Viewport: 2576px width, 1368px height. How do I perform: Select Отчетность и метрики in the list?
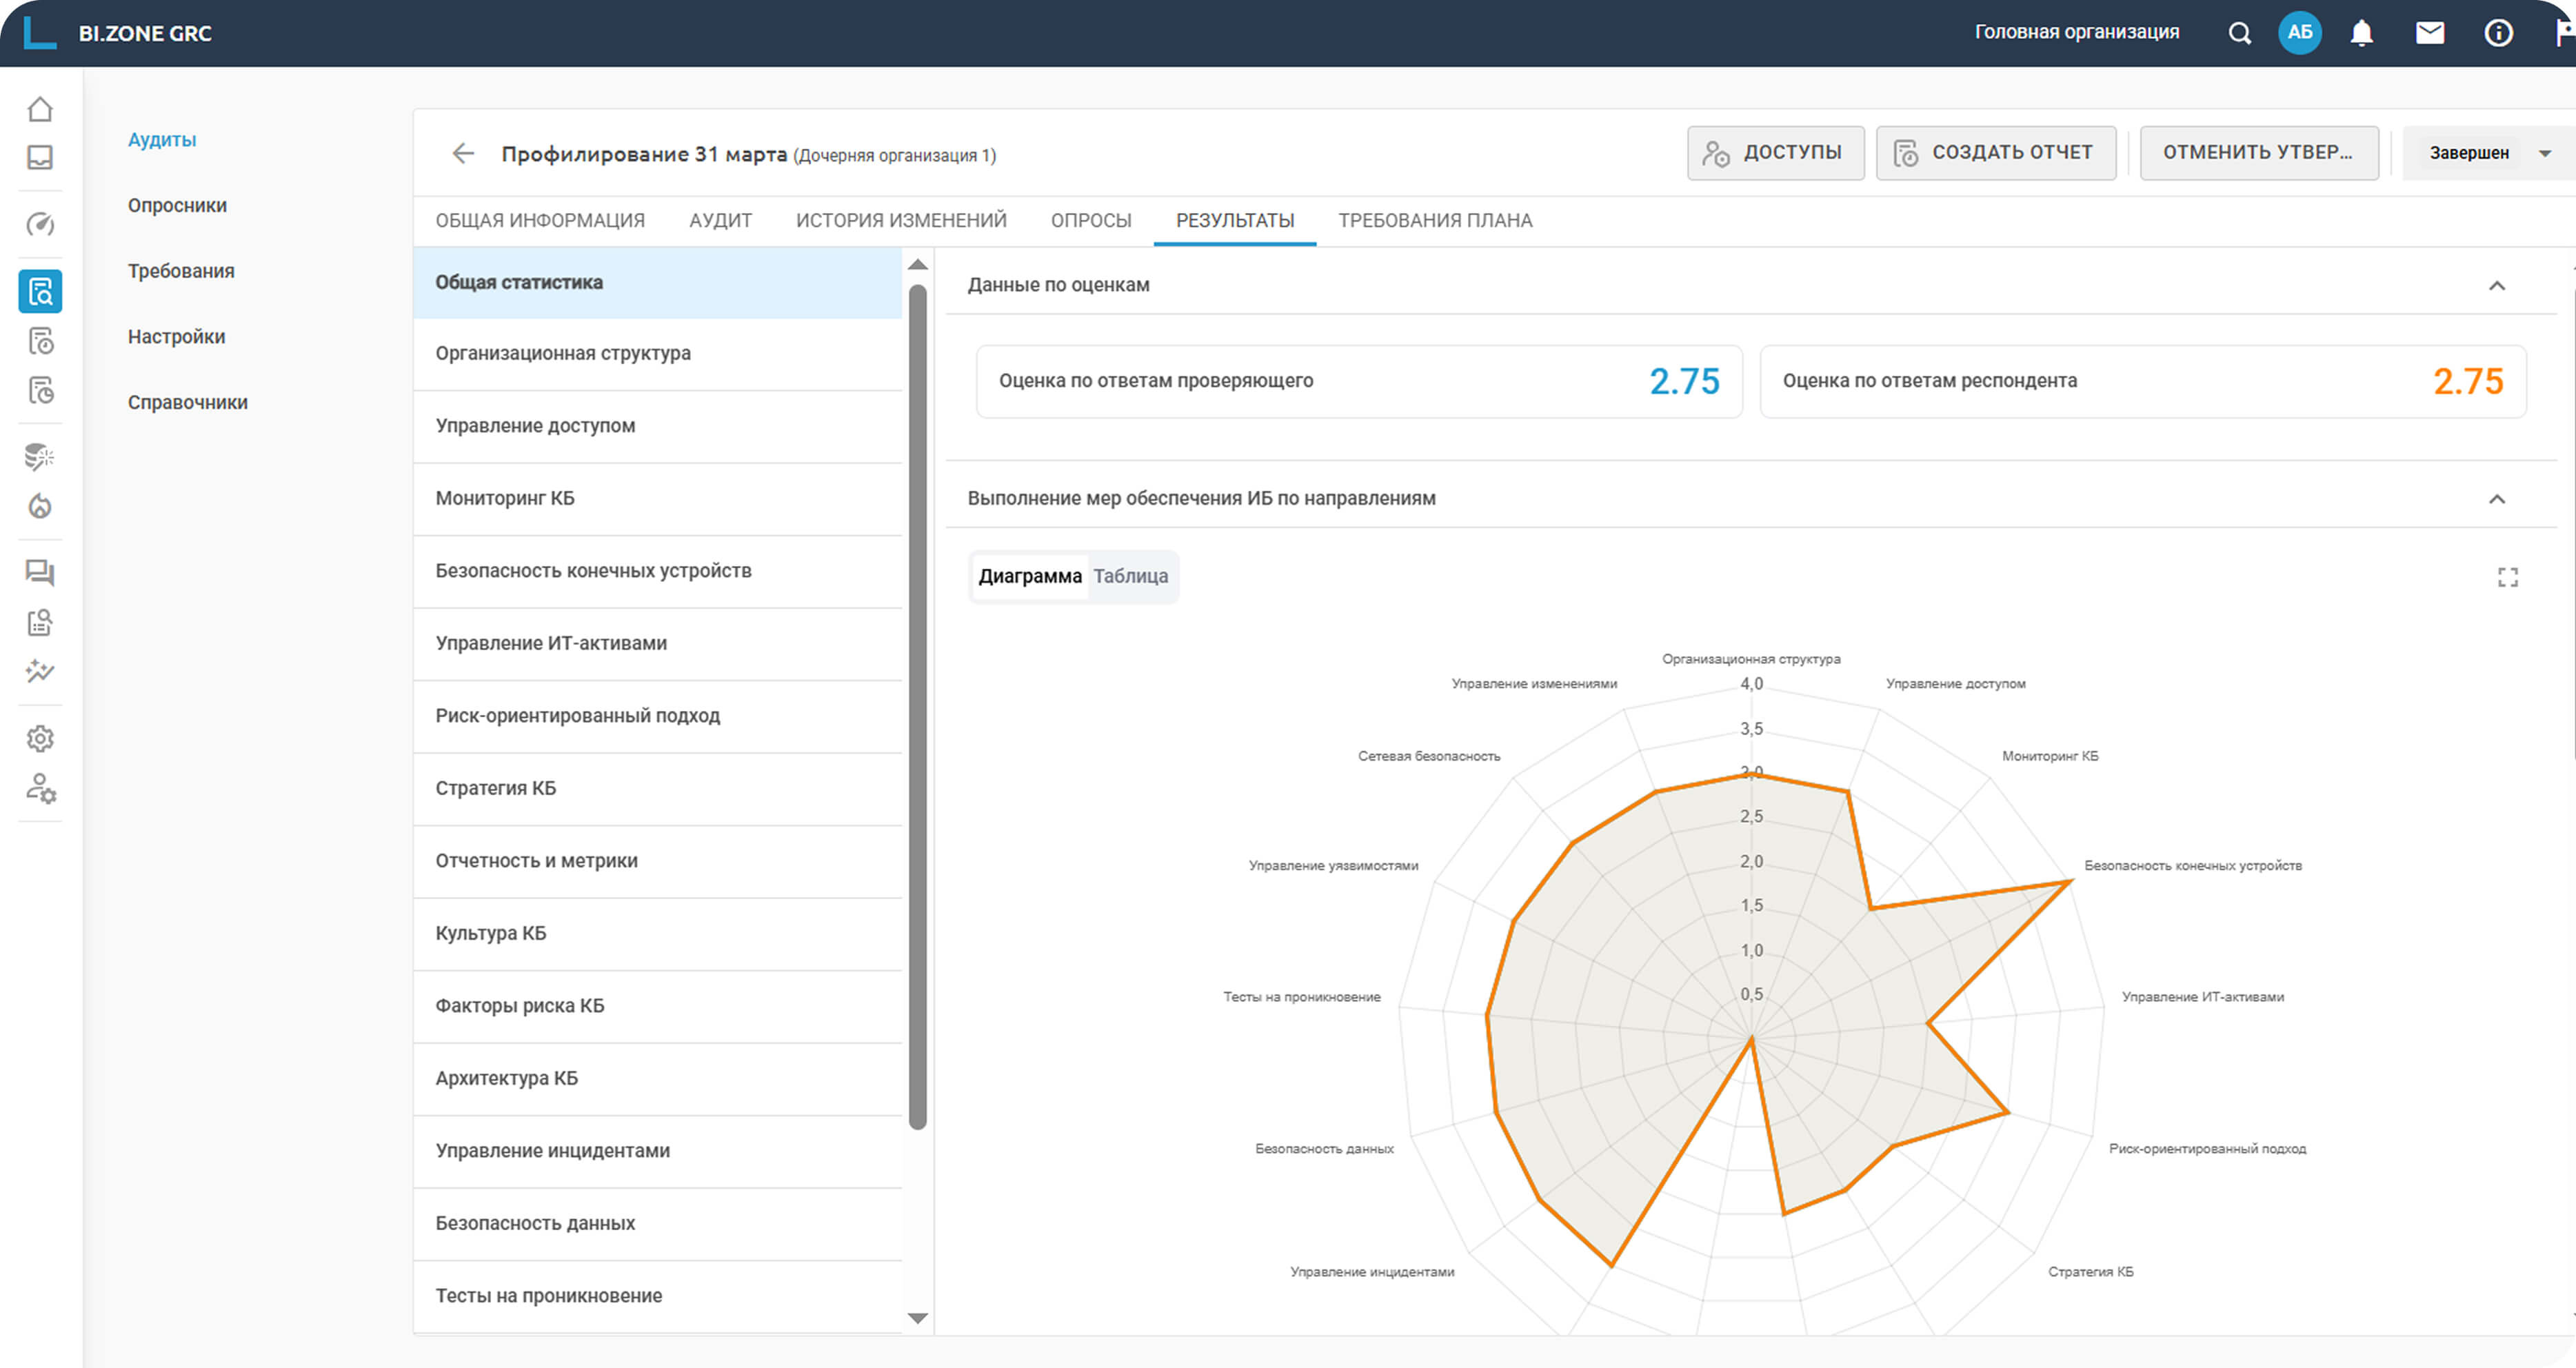pyautogui.click(x=658, y=861)
